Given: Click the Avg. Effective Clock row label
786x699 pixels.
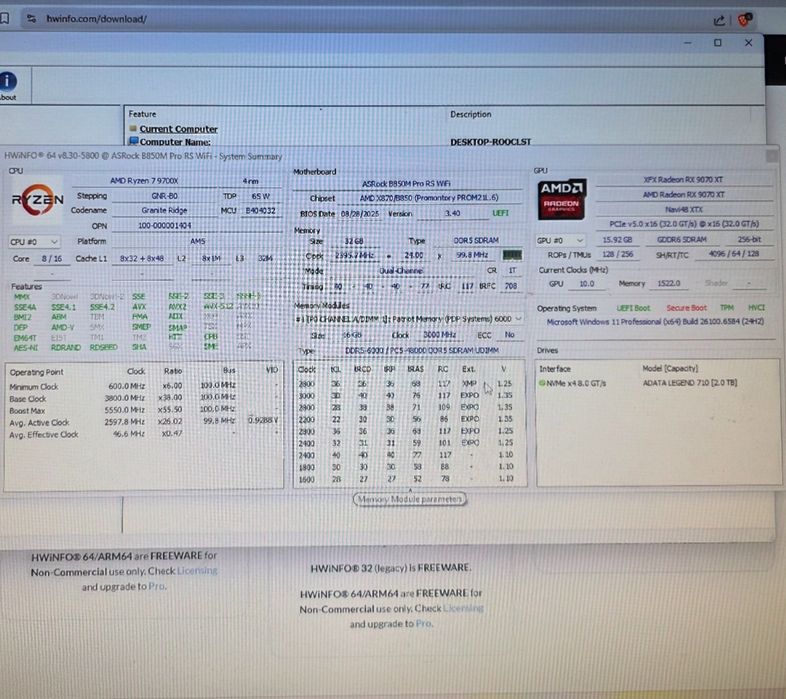Looking at the screenshot, I should (44, 435).
